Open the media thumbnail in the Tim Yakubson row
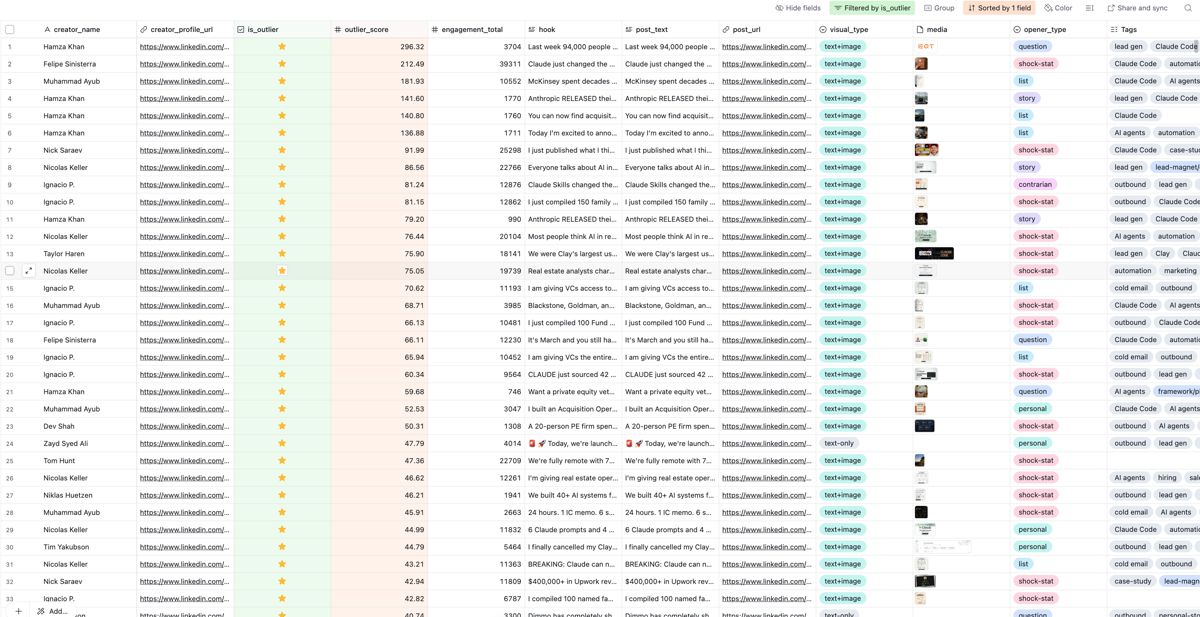1200x617 pixels. 943,547
